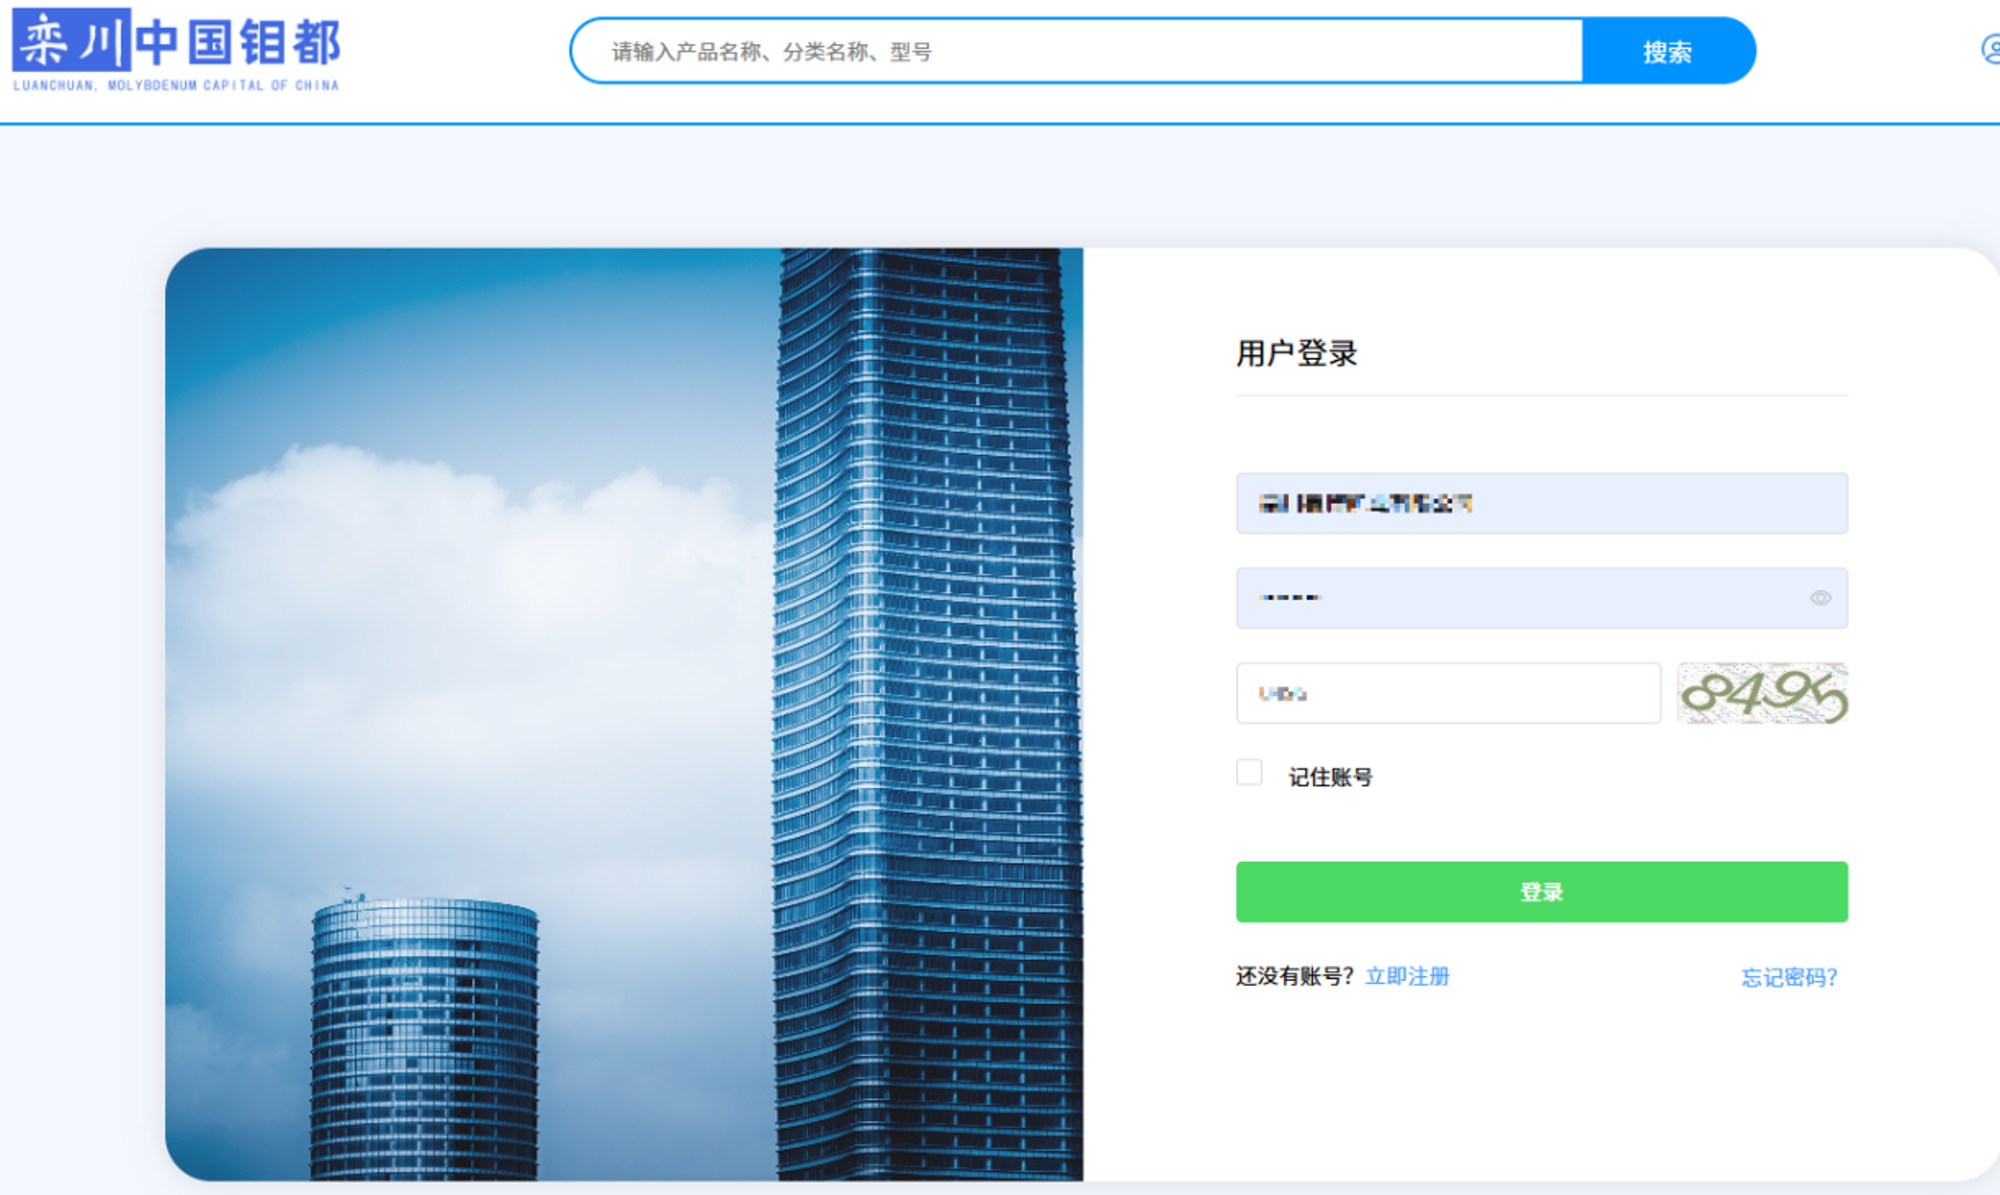Viewport: 2000px width, 1195px height.
Task: Click the Luanchuan Molybdenum Capital English subtitle
Action: click(176, 86)
